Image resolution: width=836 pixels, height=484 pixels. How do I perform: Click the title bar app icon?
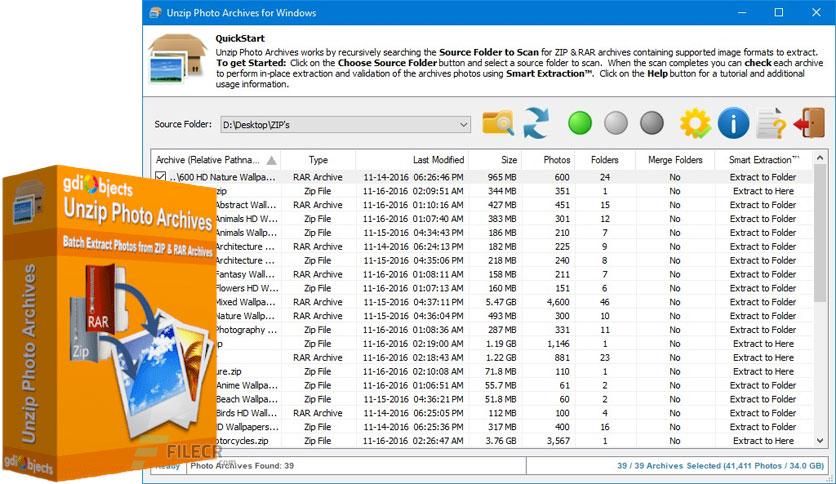155,12
